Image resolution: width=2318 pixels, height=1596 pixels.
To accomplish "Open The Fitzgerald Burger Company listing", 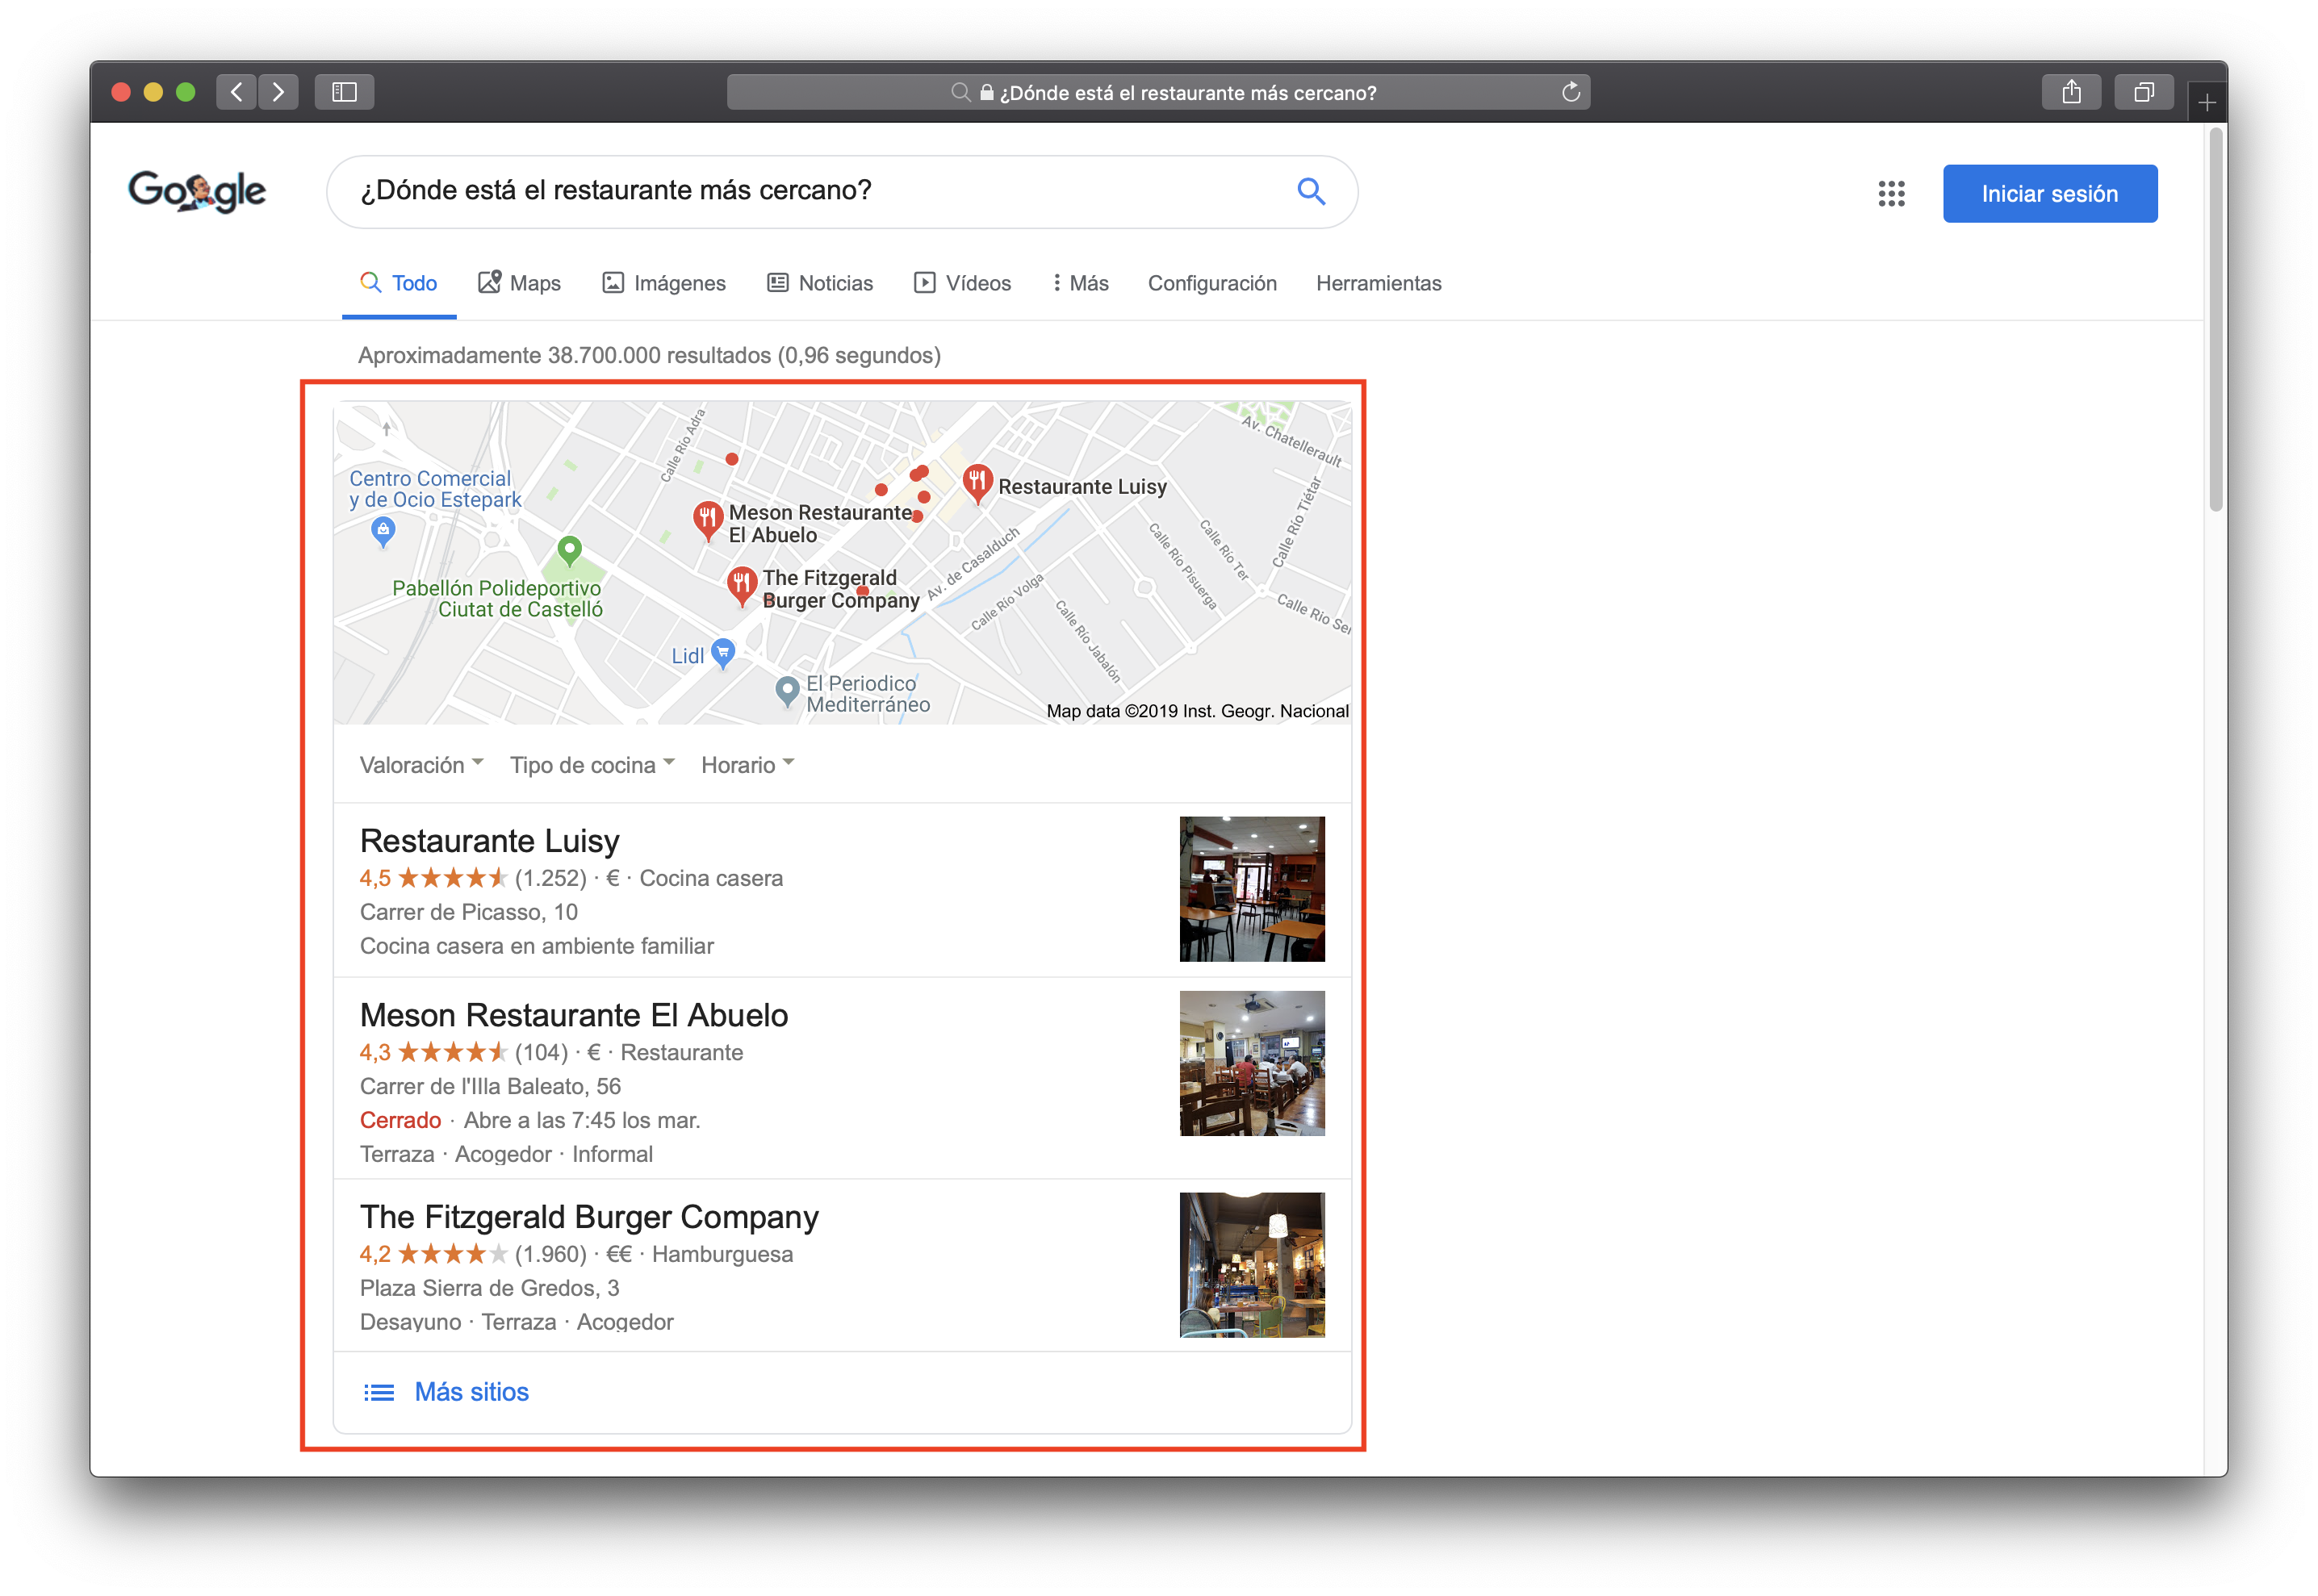I will coord(589,1216).
